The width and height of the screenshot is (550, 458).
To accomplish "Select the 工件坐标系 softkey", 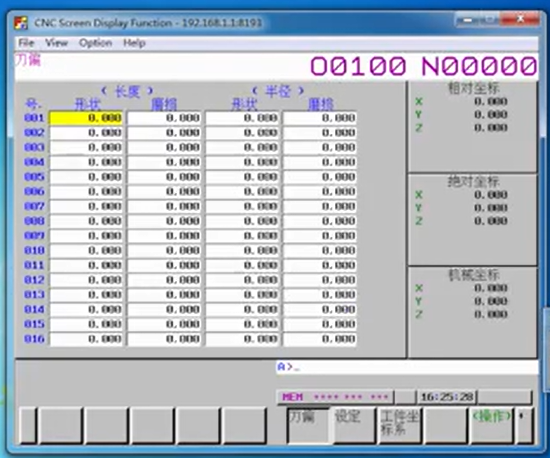I will (x=400, y=426).
